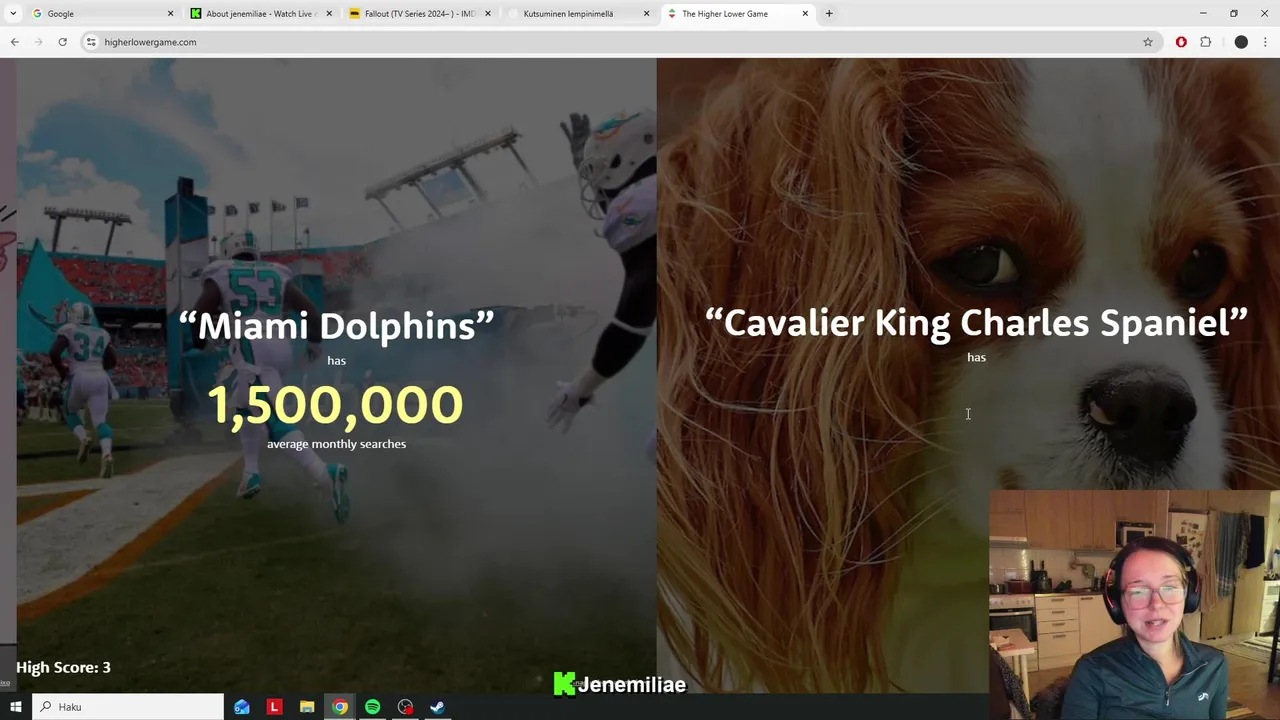This screenshot has height=720, width=1280.
Task: Click the "average monthly searches" label
Action: click(x=336, y=444)
